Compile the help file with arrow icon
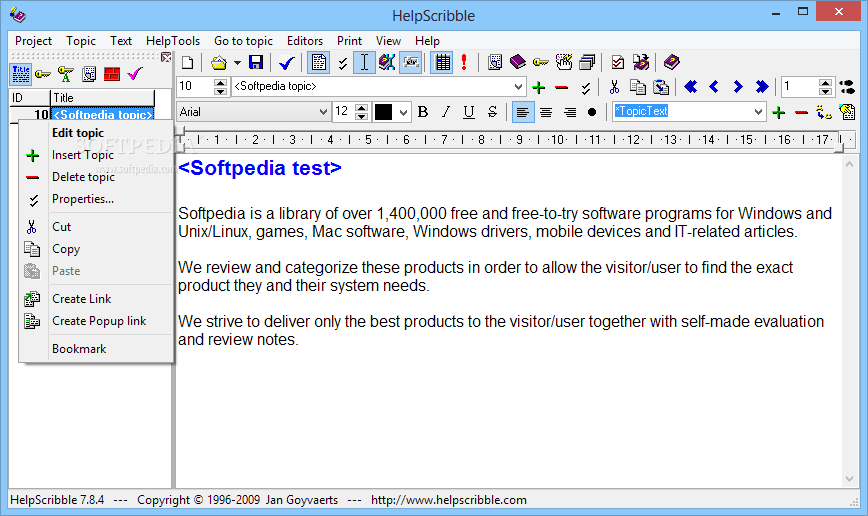 point(641,63)
